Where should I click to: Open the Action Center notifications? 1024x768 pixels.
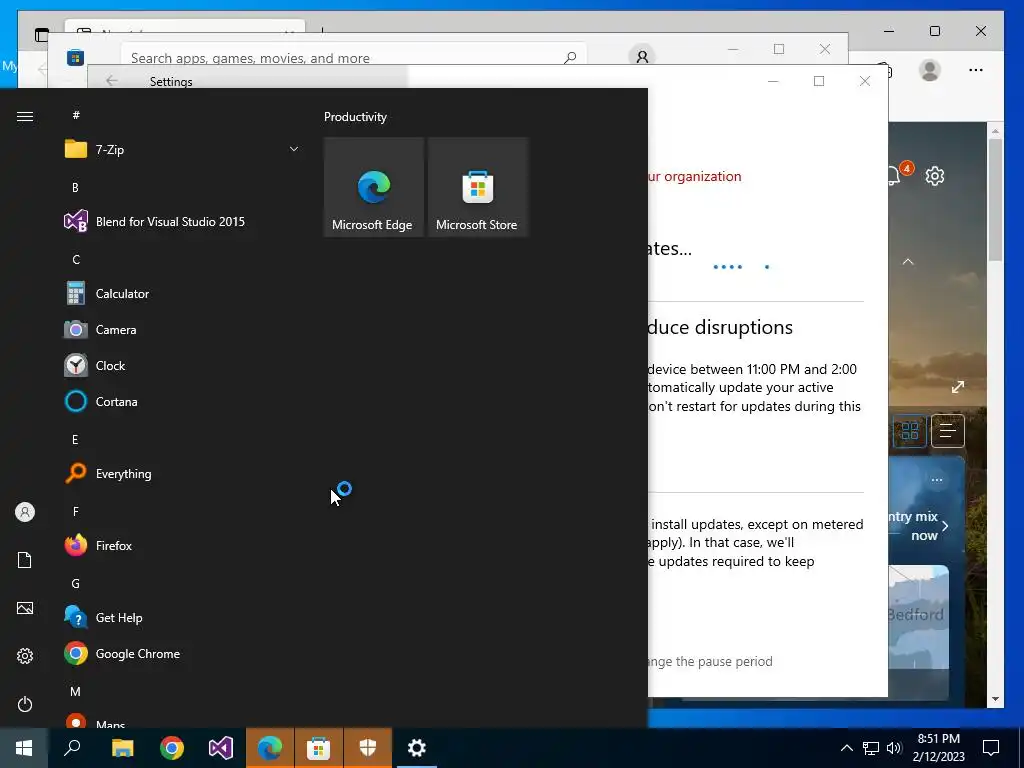point(991,748)
